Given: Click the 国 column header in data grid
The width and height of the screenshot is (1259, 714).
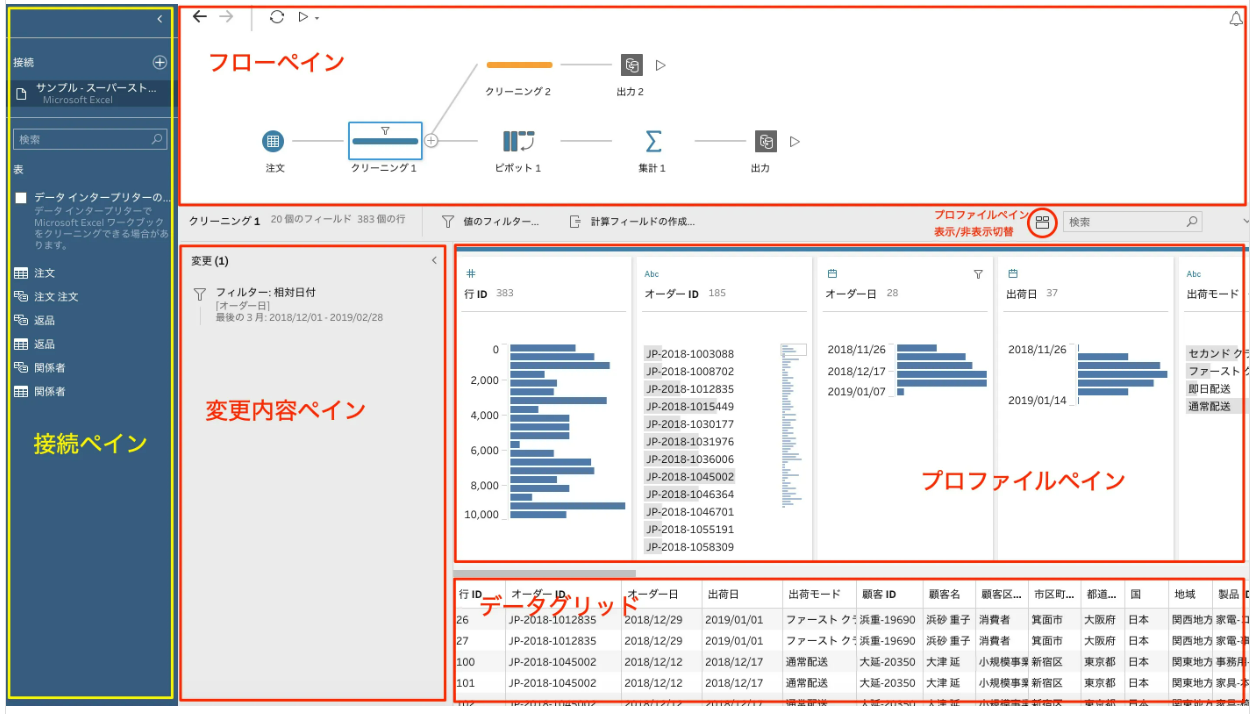Looking at the screenshot, I should click(1135, 595).
